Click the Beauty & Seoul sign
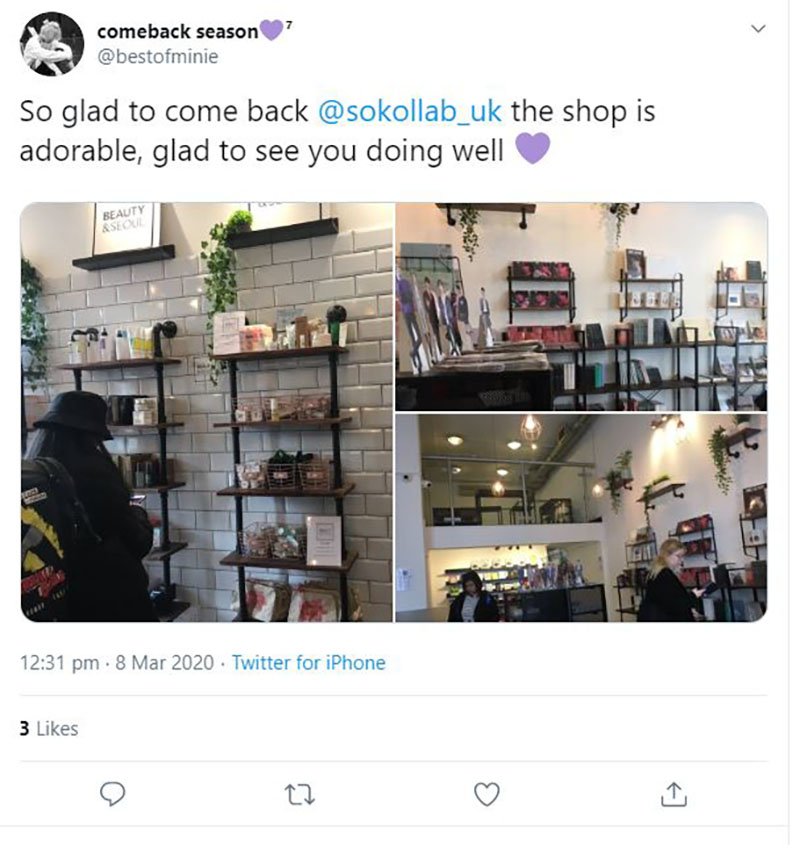Screen dimensions: 800x845 [x=123, y=228]
